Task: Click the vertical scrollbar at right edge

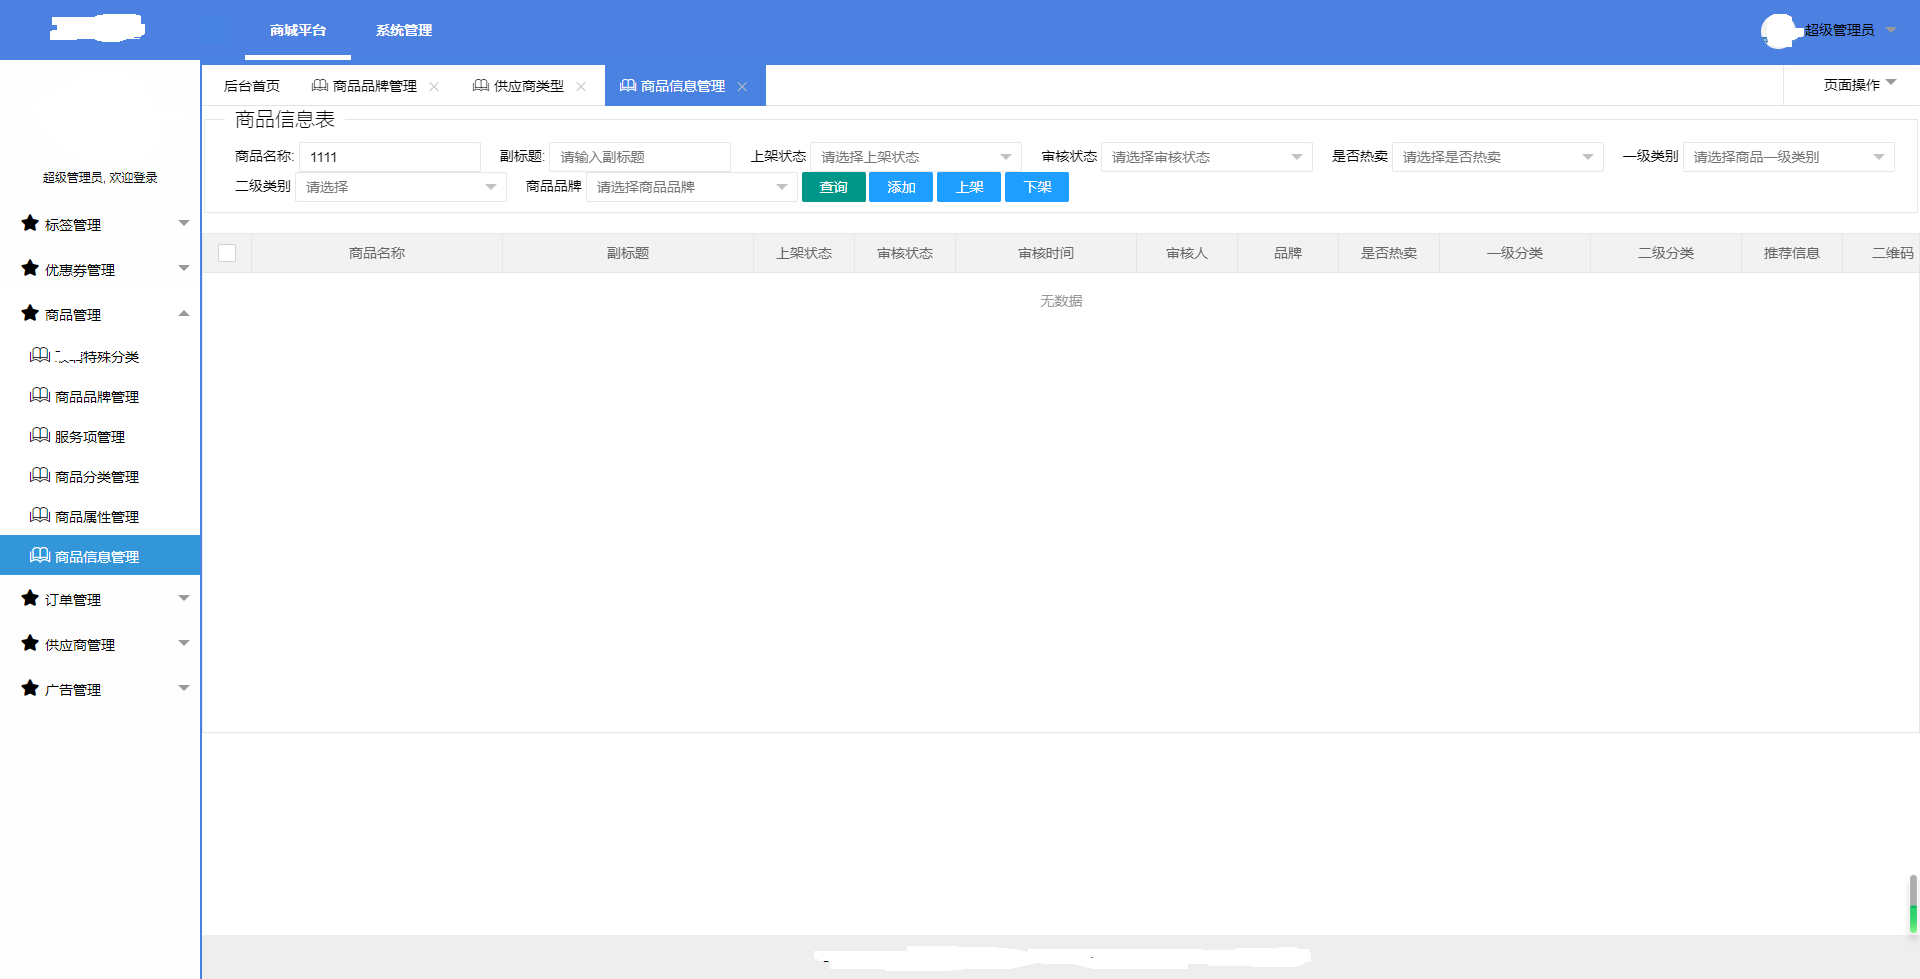Action: (1913, 903)
